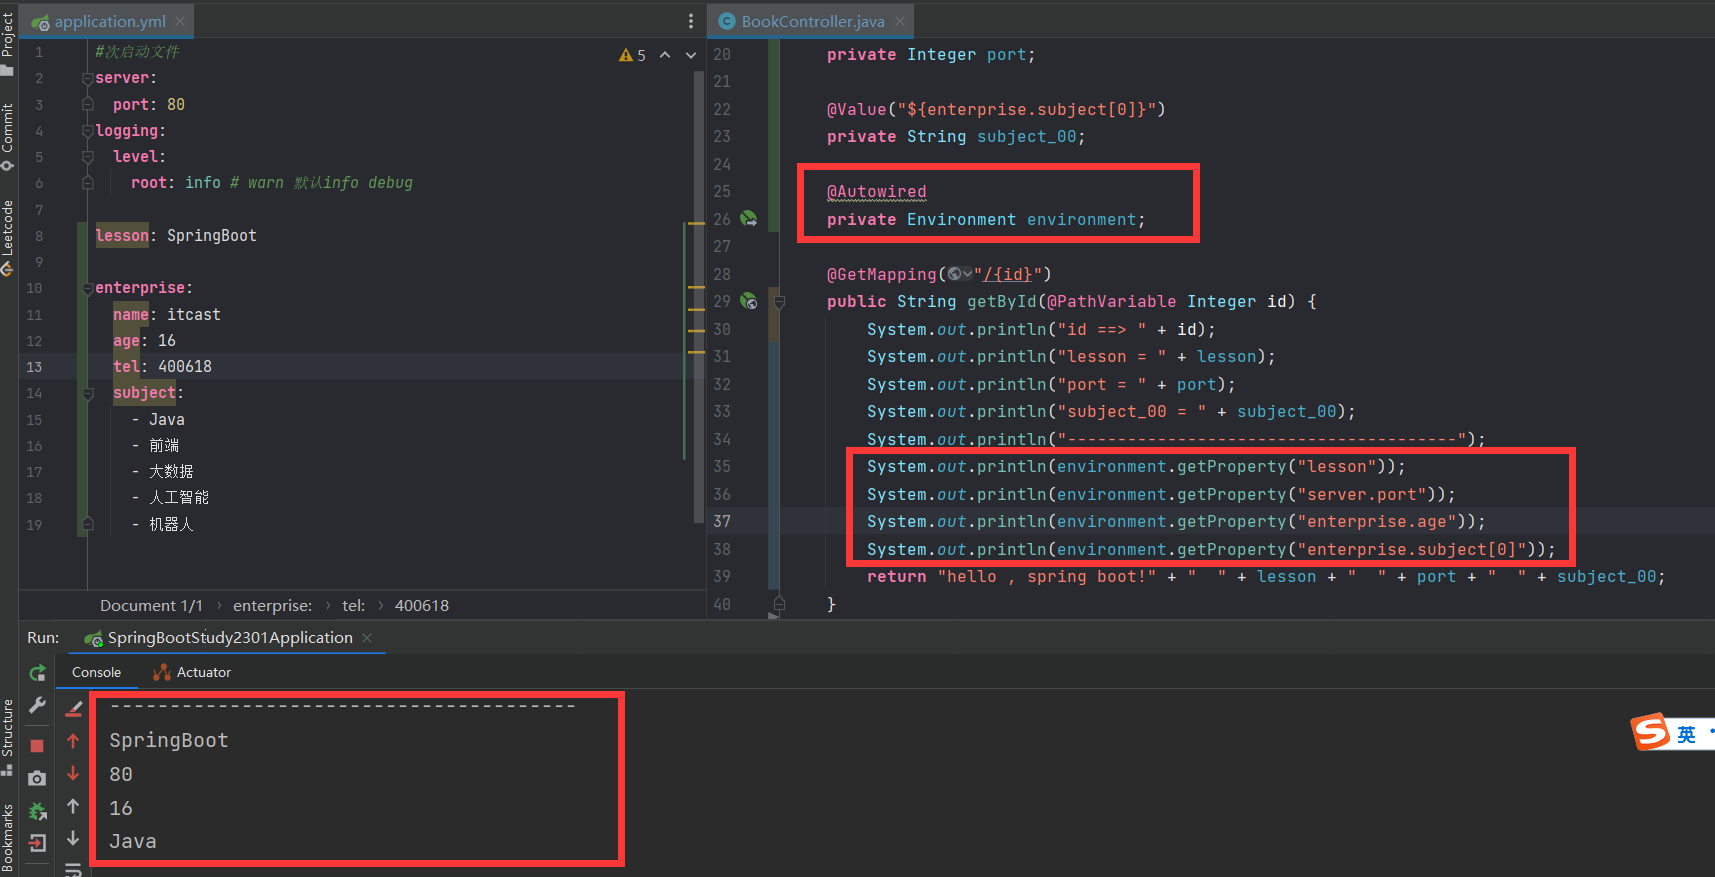Open run configuration wrench settings
Image resolution: width=1715 pixels, height=877 pixels.
(37, 706)
